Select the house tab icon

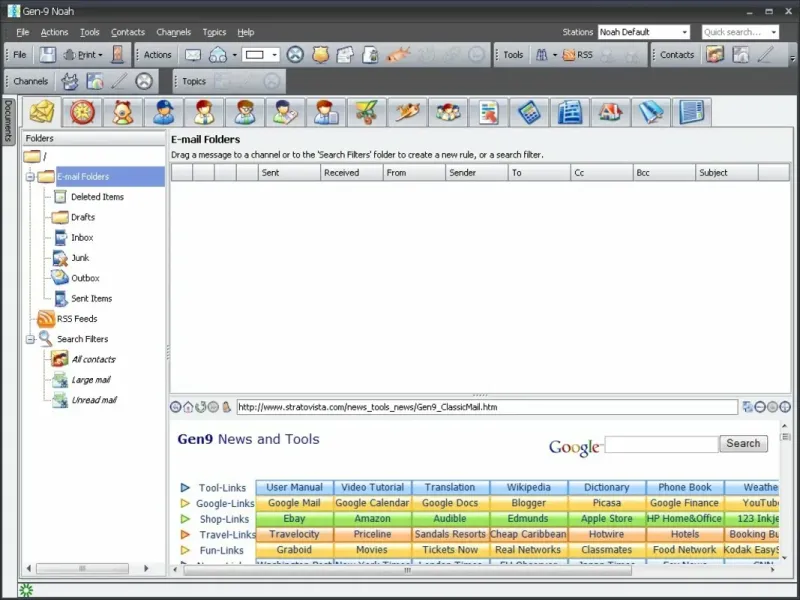tap(610, 112)
